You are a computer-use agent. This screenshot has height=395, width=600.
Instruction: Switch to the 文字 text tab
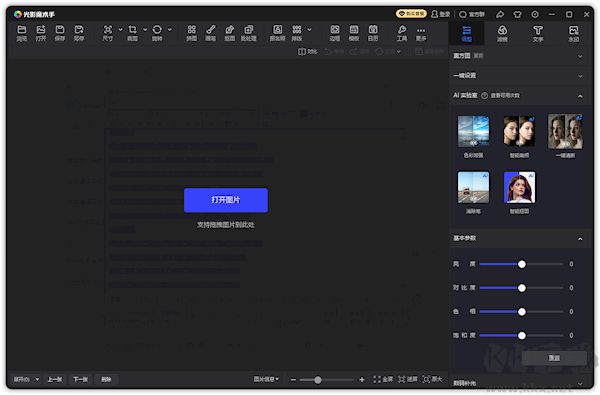click(x=538, y=34)
